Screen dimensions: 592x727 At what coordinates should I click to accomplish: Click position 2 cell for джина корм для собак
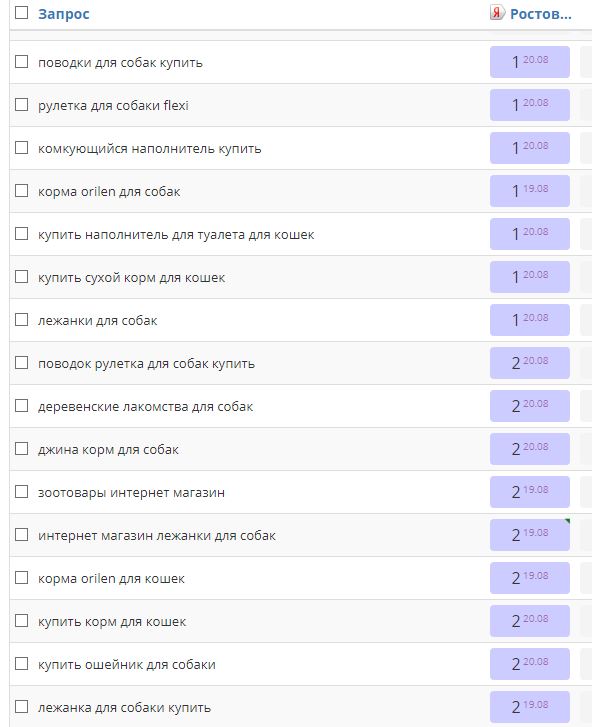tap(530, 449)
